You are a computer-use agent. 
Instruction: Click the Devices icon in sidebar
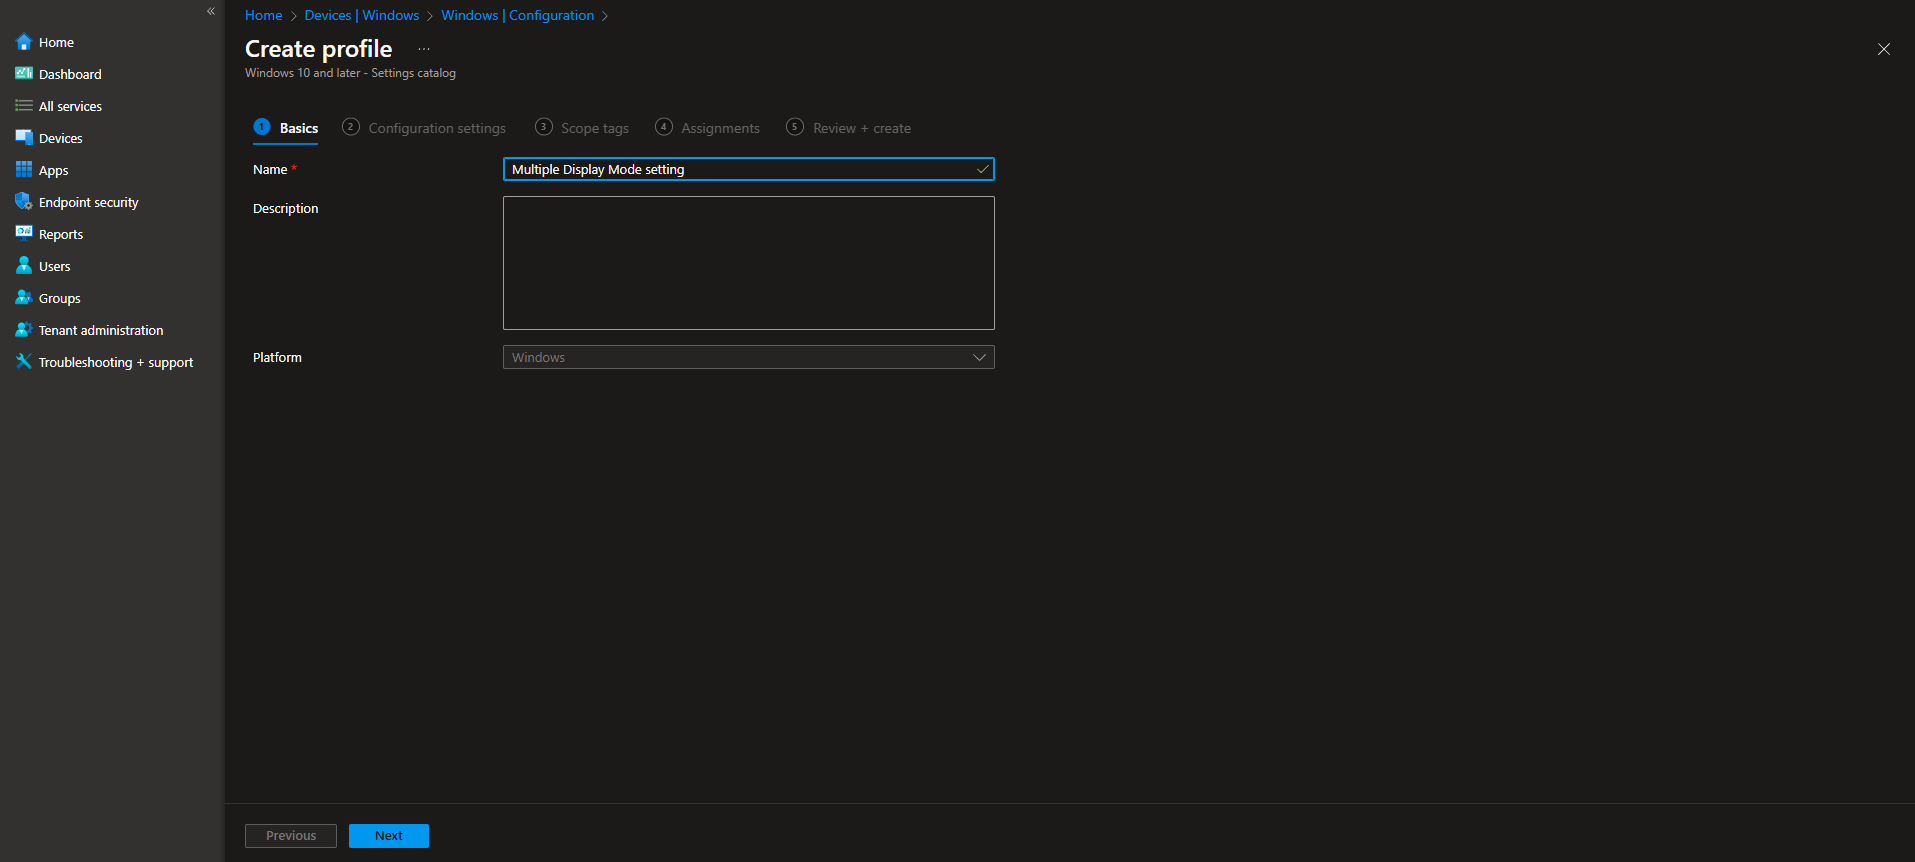click(x=24, y=138)
